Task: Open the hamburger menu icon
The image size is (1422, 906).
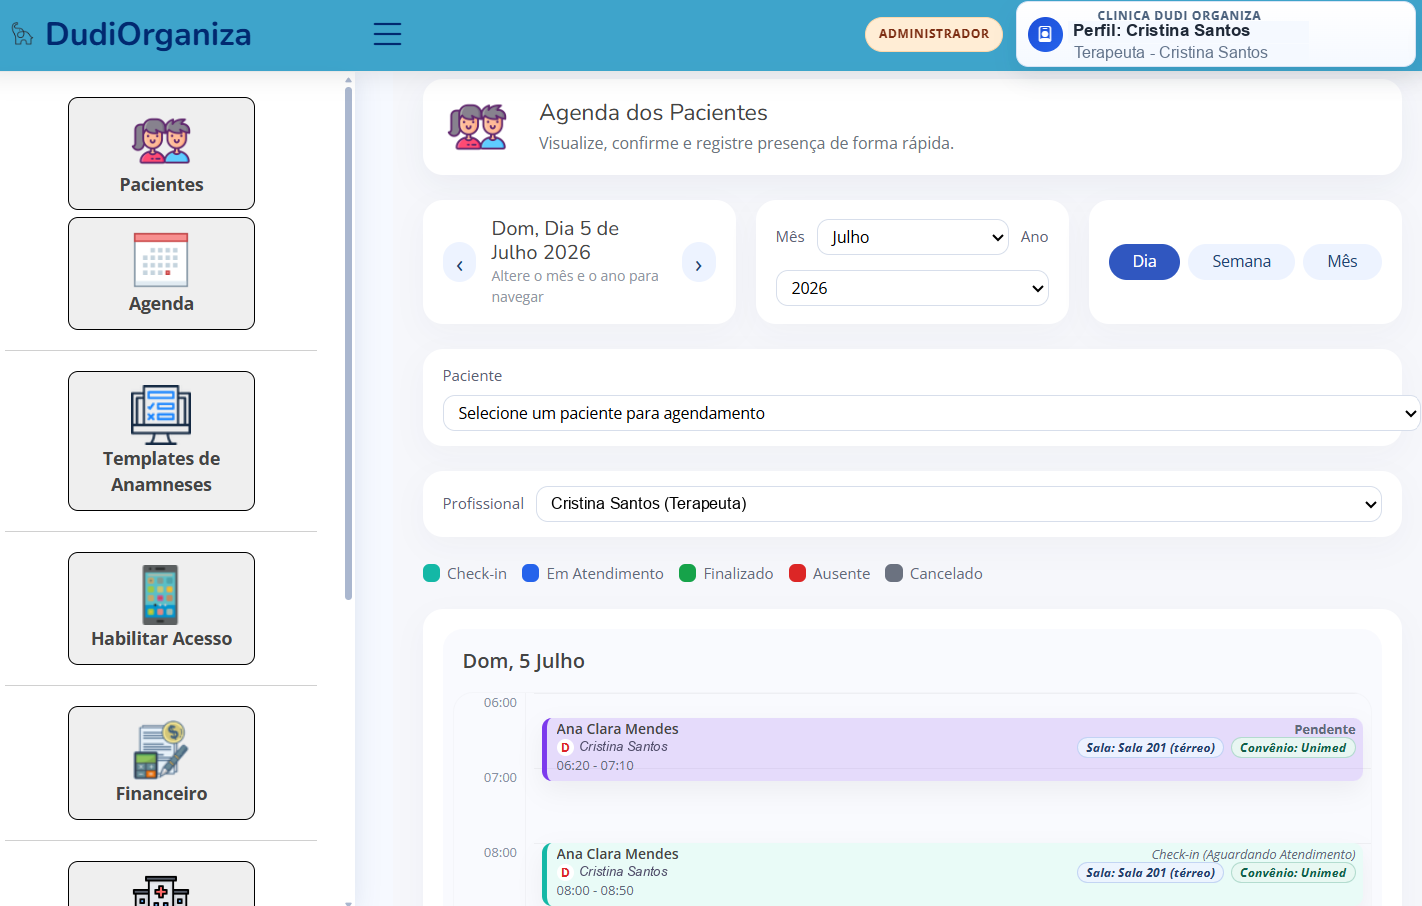Action: (387, 34)
